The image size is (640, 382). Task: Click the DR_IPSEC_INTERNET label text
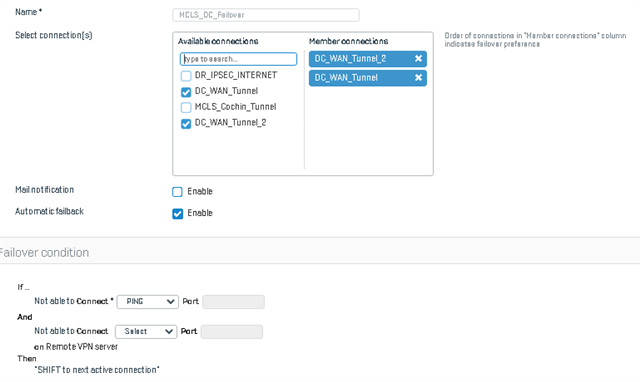[x=236, y=75]
